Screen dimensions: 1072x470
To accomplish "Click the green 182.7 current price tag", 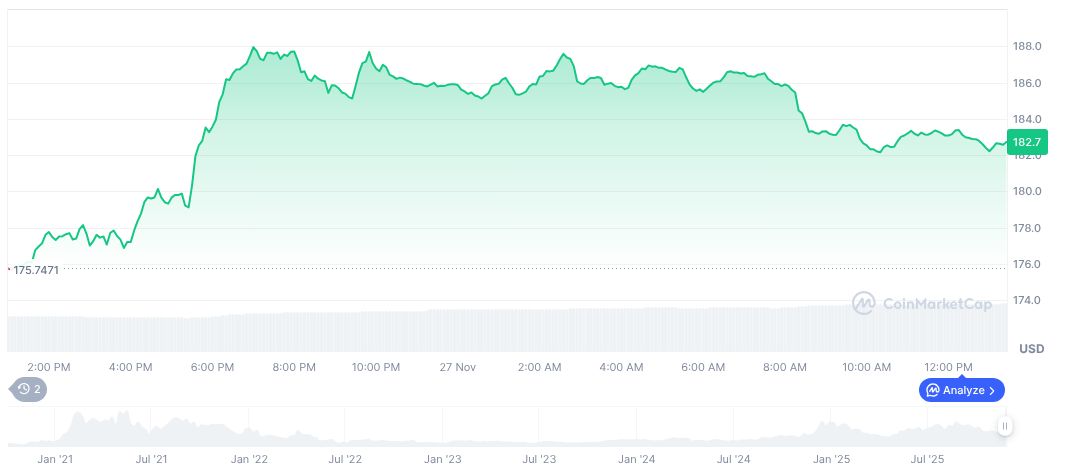I will [1027, 142].
